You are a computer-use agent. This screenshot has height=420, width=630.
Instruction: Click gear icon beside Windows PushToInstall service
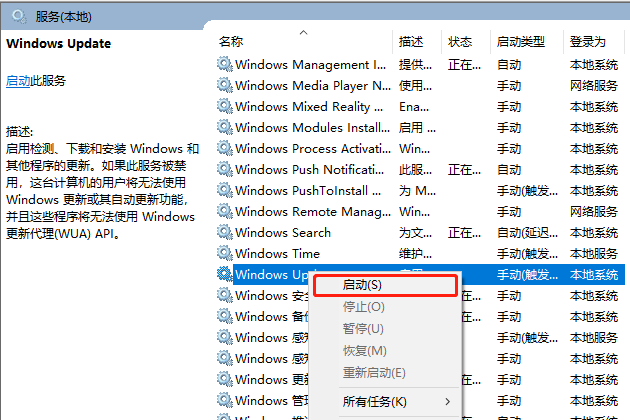225,190
